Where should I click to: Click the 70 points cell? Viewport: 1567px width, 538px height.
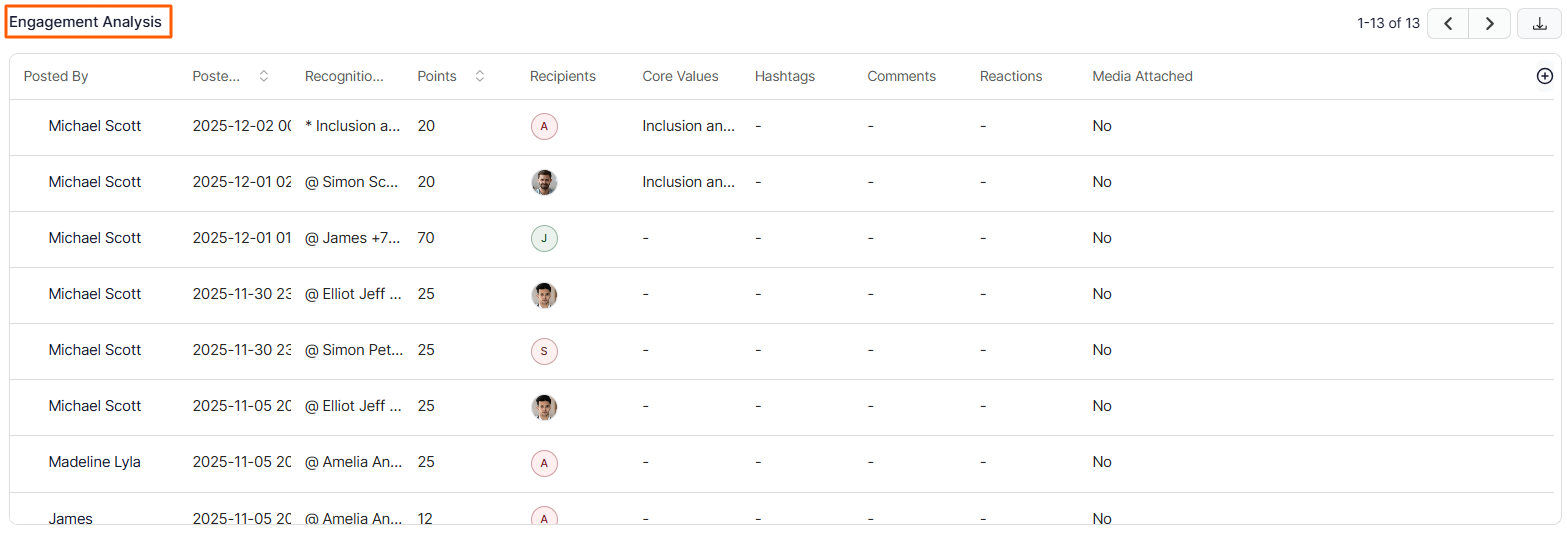pyautogui.click(x=426, y=238)
